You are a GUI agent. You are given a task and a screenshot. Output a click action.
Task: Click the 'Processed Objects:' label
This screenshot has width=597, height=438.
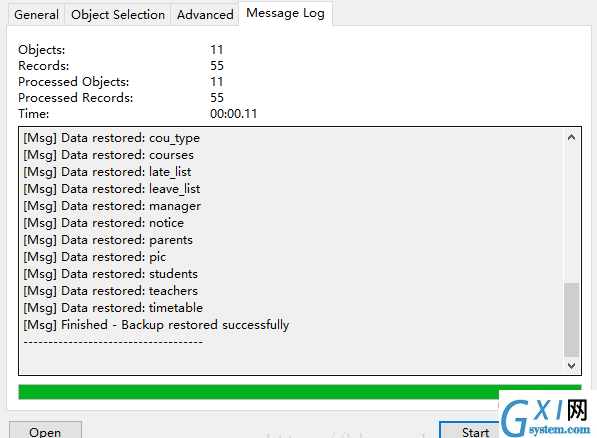(73, 82)
